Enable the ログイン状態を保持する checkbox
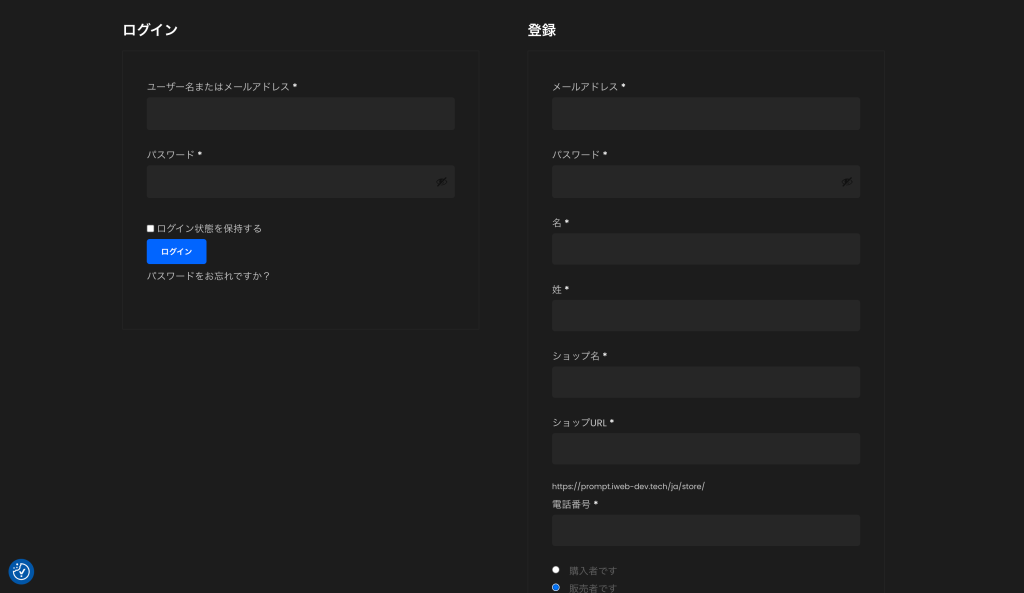1024x593 pixels. coord(151,229)
